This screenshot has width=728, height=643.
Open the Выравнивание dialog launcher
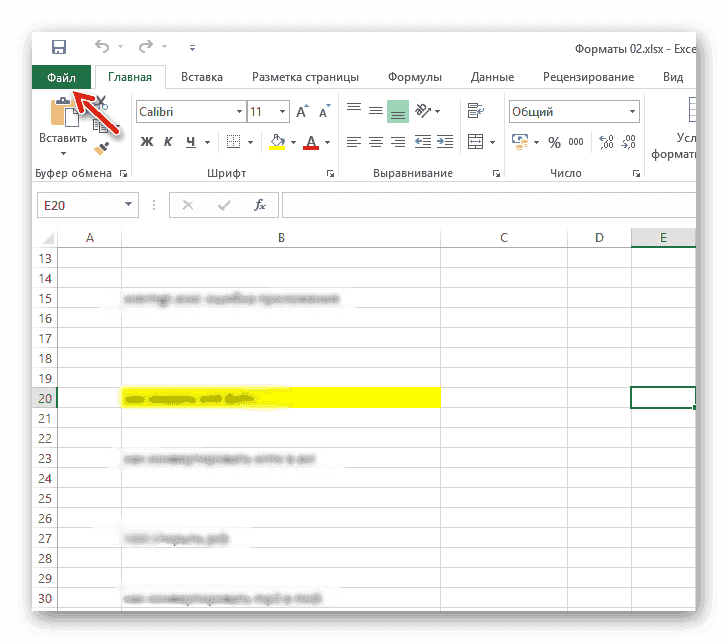(496, 174)
